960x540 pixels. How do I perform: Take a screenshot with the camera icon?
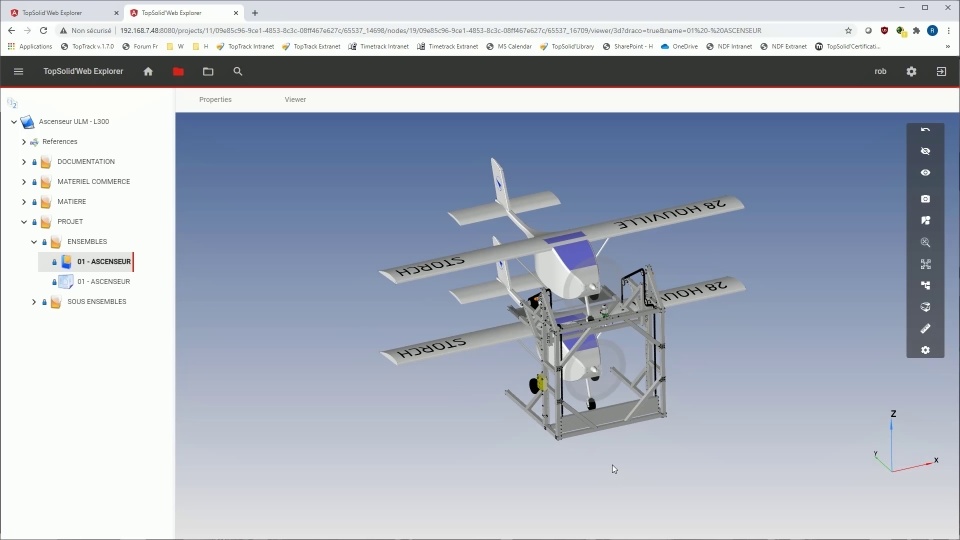coord(925,199)
